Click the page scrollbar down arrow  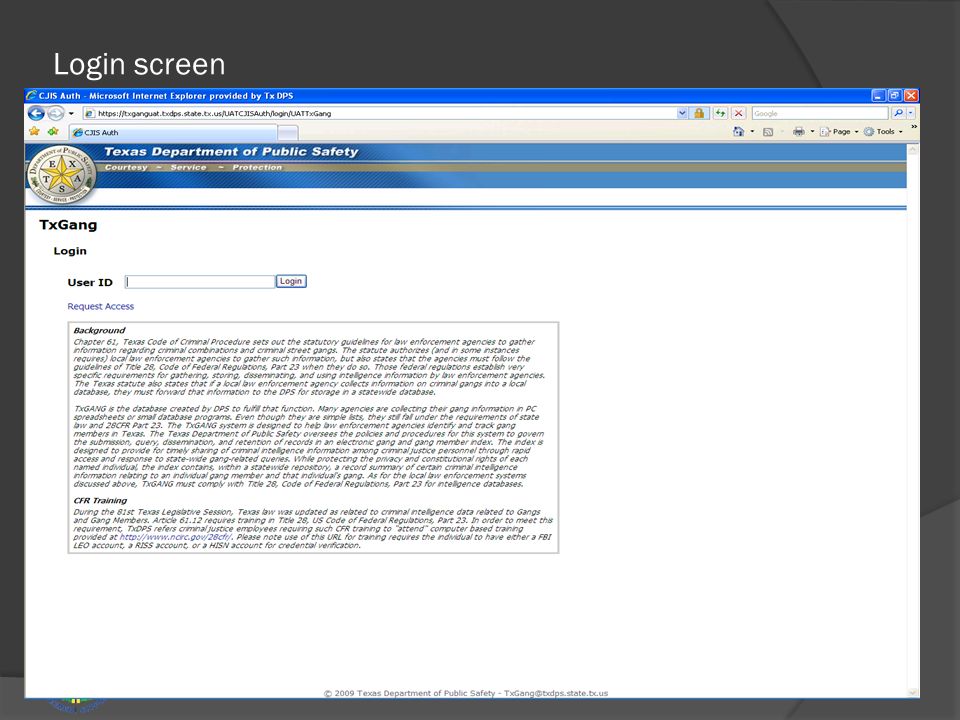(912, 692)
